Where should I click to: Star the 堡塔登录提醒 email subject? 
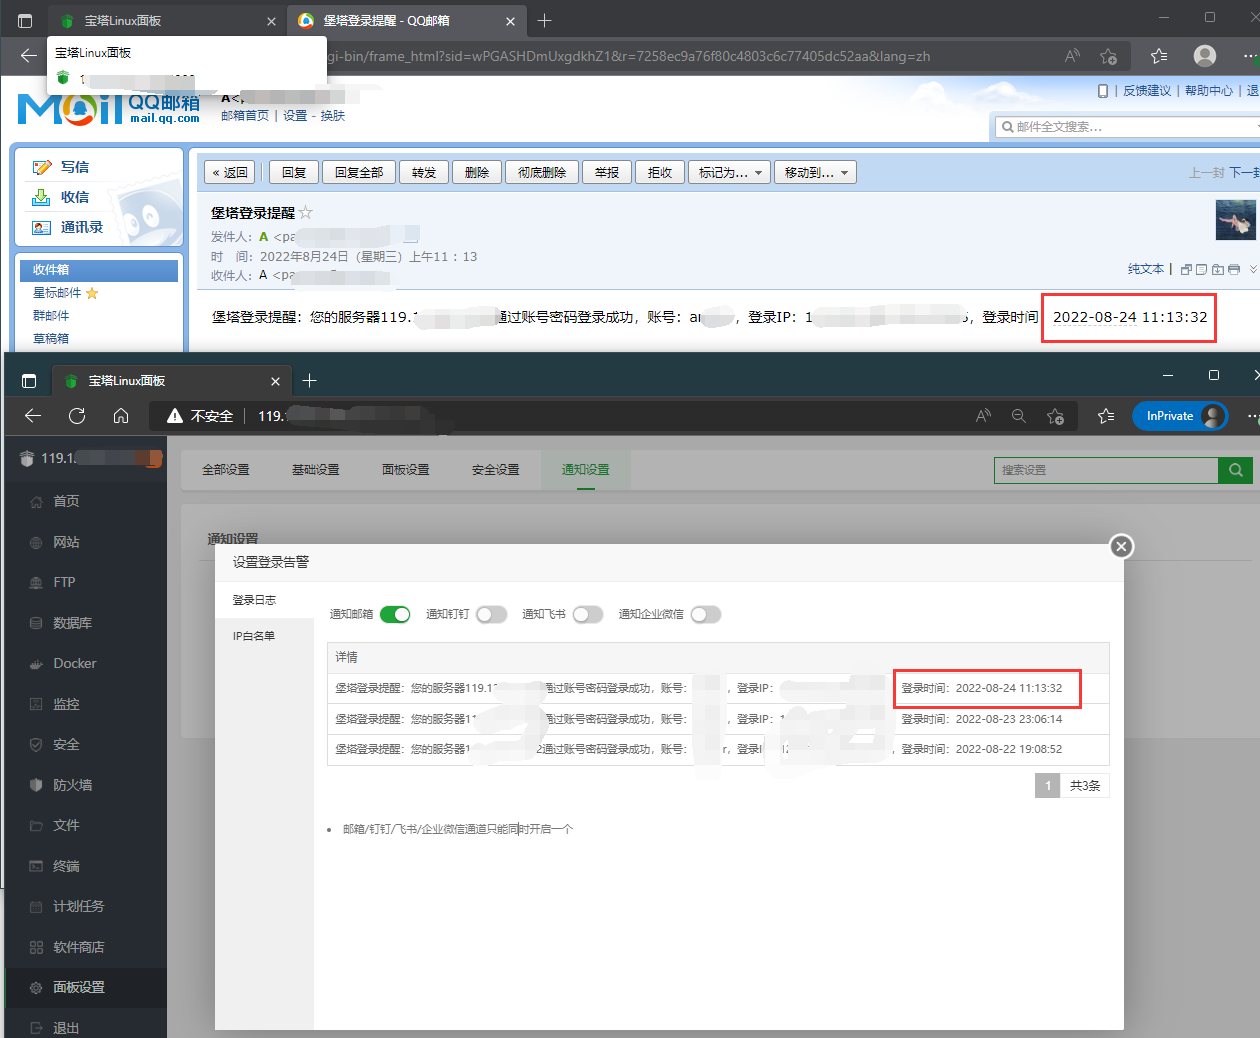(306, 212)
